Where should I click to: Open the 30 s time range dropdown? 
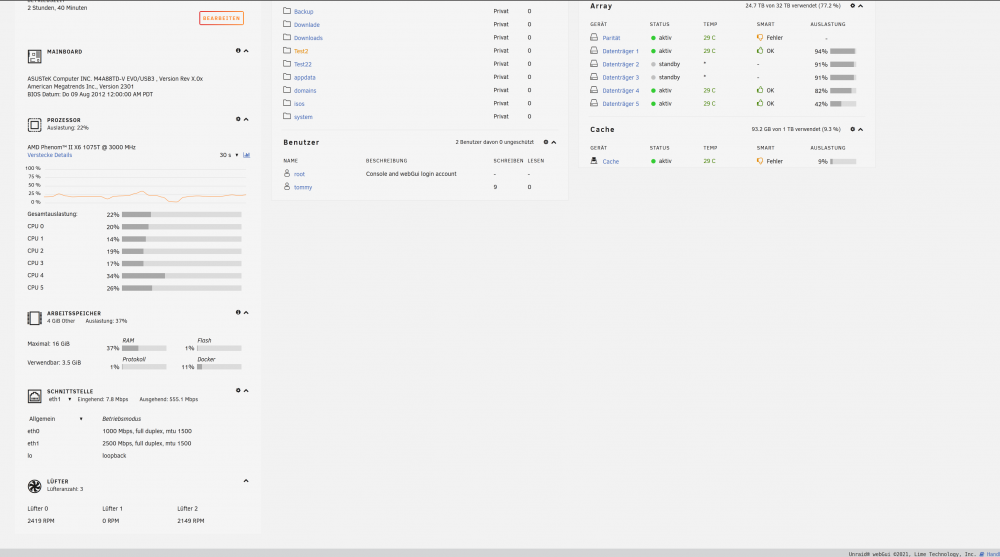coord(229,155)
